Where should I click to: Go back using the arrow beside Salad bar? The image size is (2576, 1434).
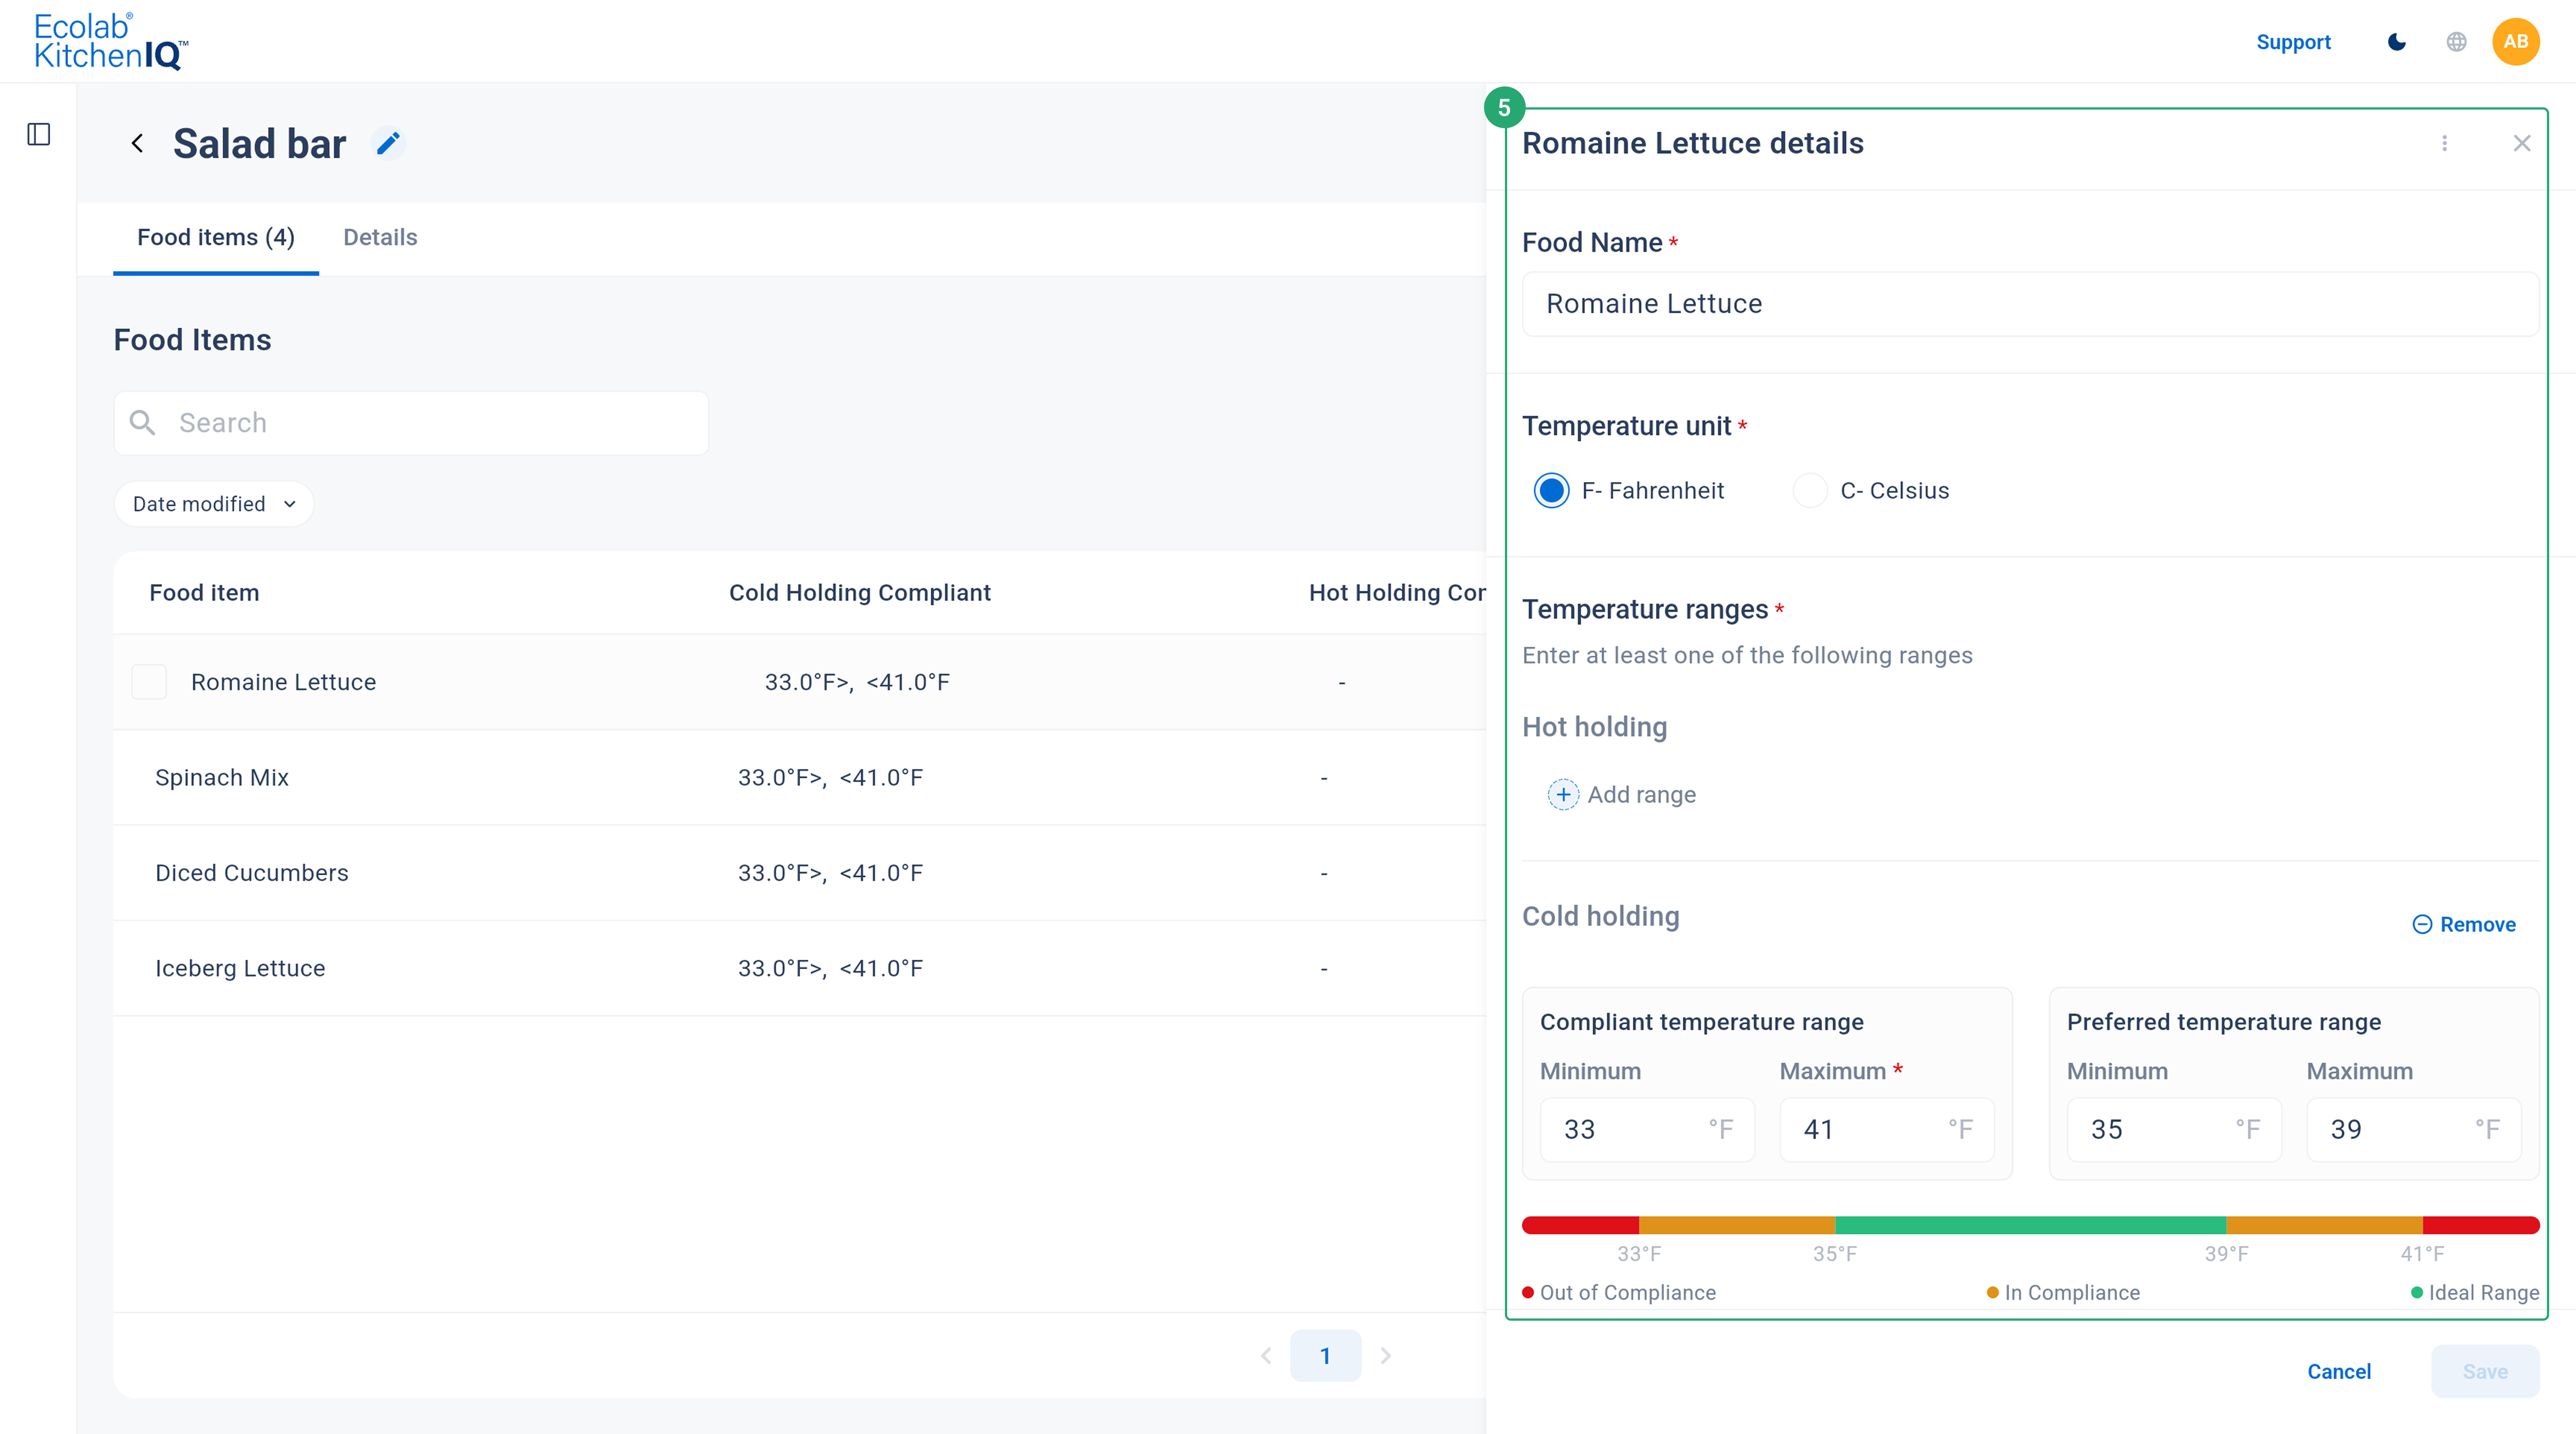(137, 144)
